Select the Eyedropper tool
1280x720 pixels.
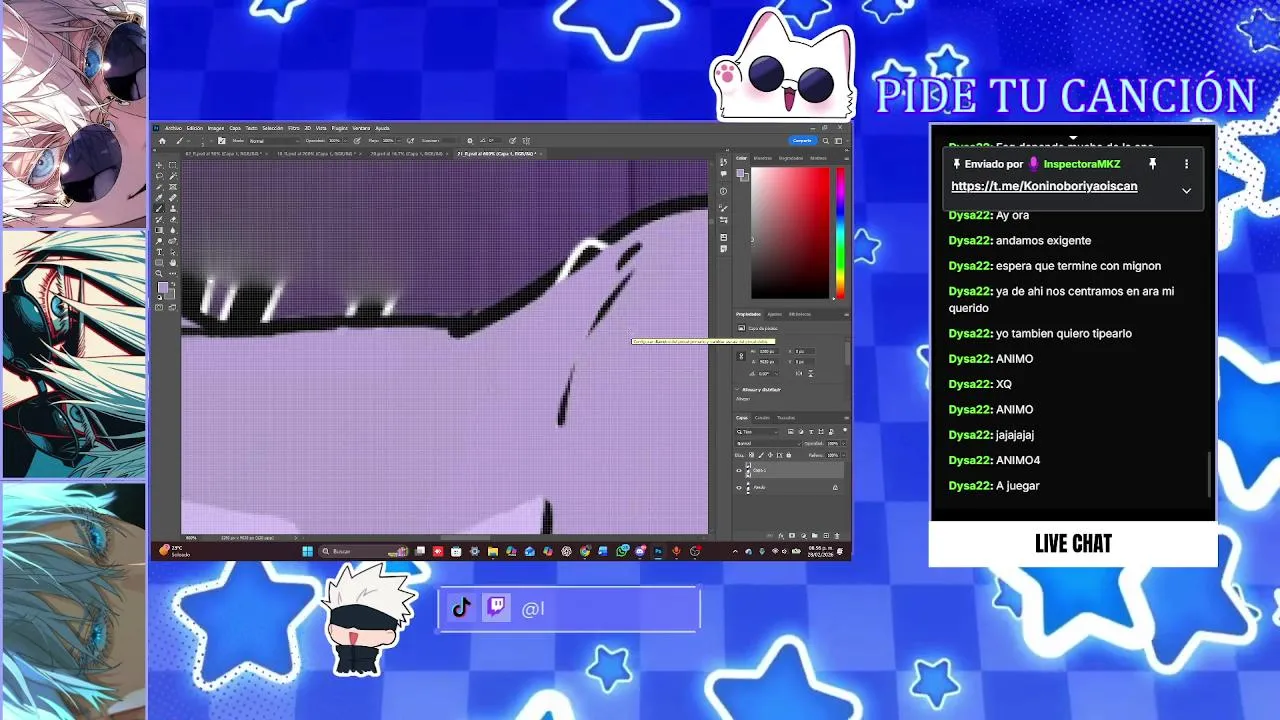[x=159, y=198]
